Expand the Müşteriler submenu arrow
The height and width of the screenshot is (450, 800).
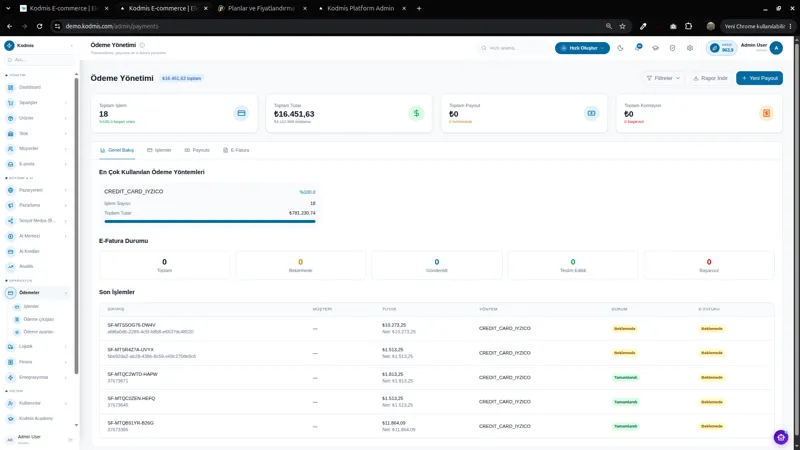click(x=66, y=148)
